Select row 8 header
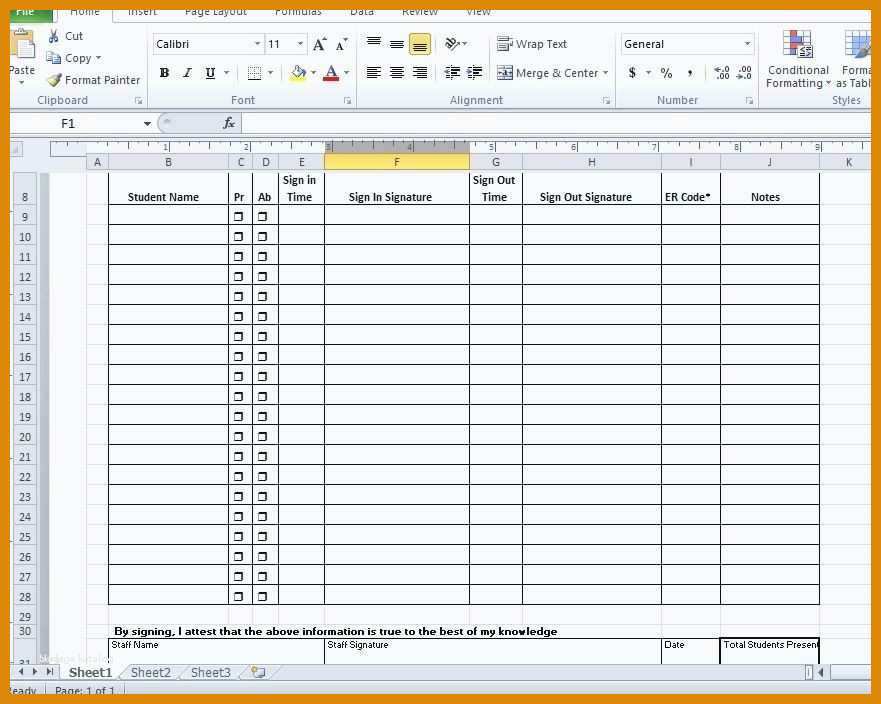 [25, 189]
